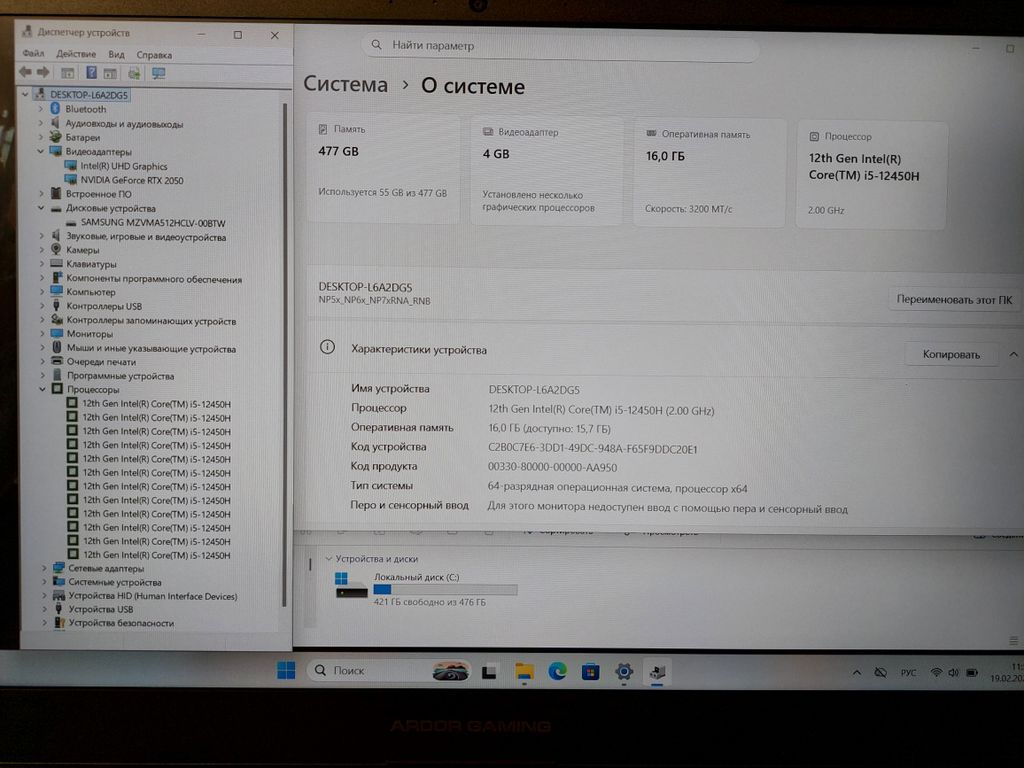Open Microsoft Edge from the taskbar
This screenshot has height=768, width=1024.
(x=556, y=671)
